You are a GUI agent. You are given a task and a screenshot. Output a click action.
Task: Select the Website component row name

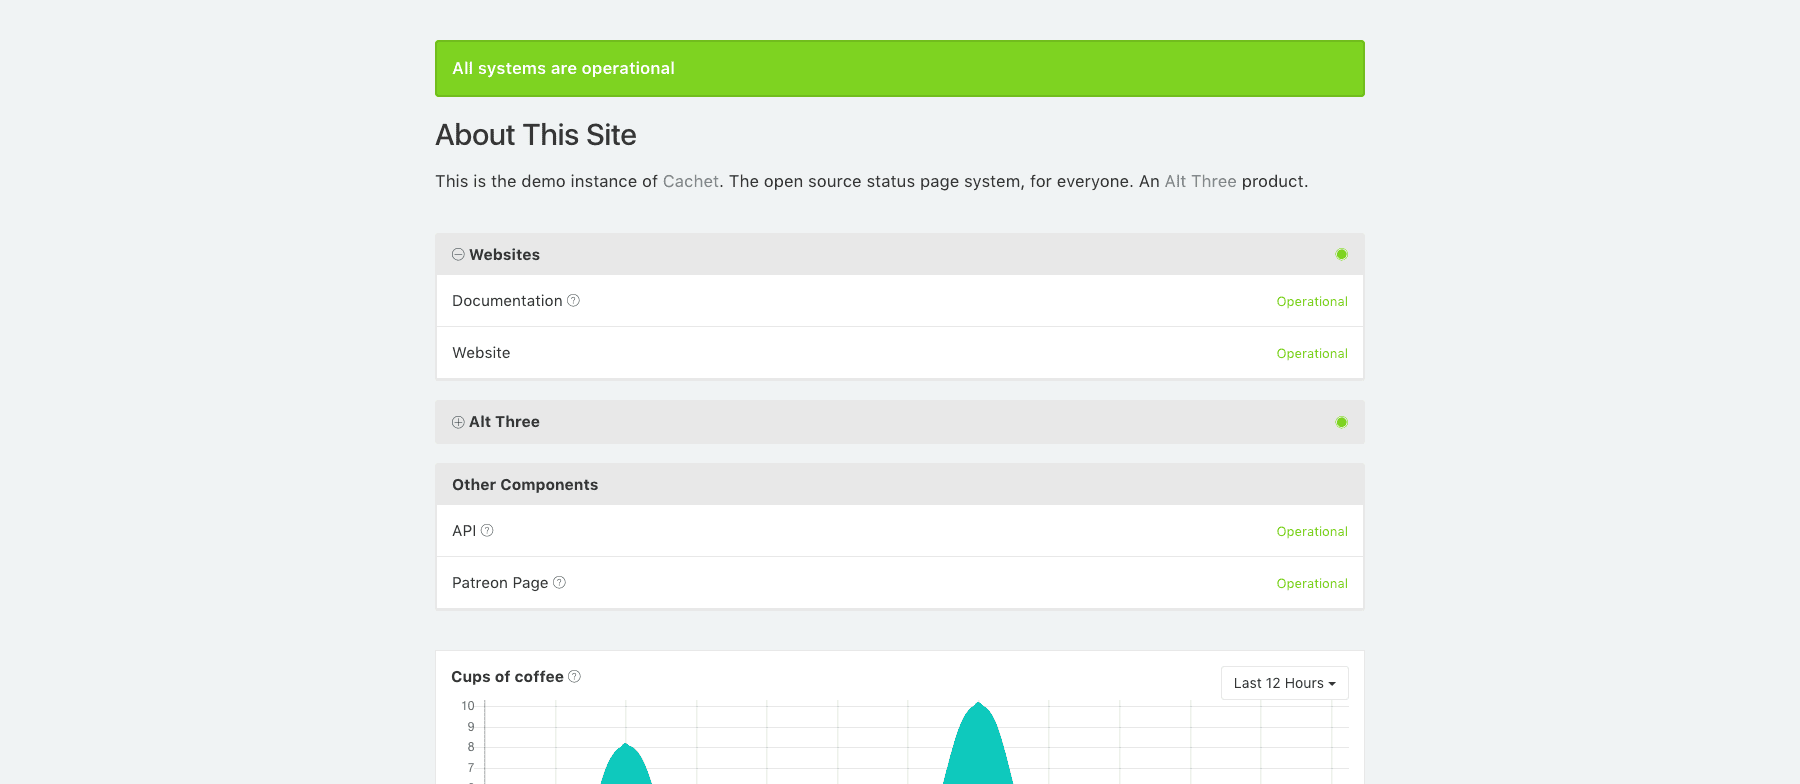[x=481, y=353]
